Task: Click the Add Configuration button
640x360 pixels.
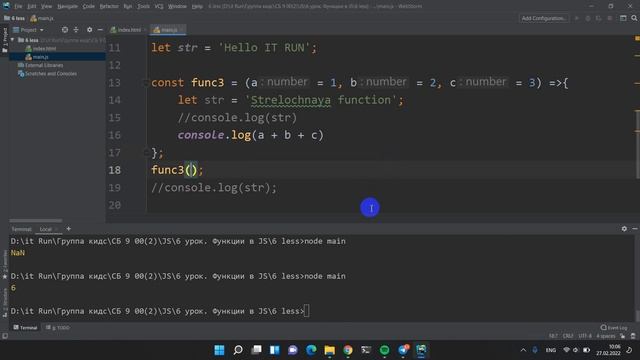Action: point(544,18)
